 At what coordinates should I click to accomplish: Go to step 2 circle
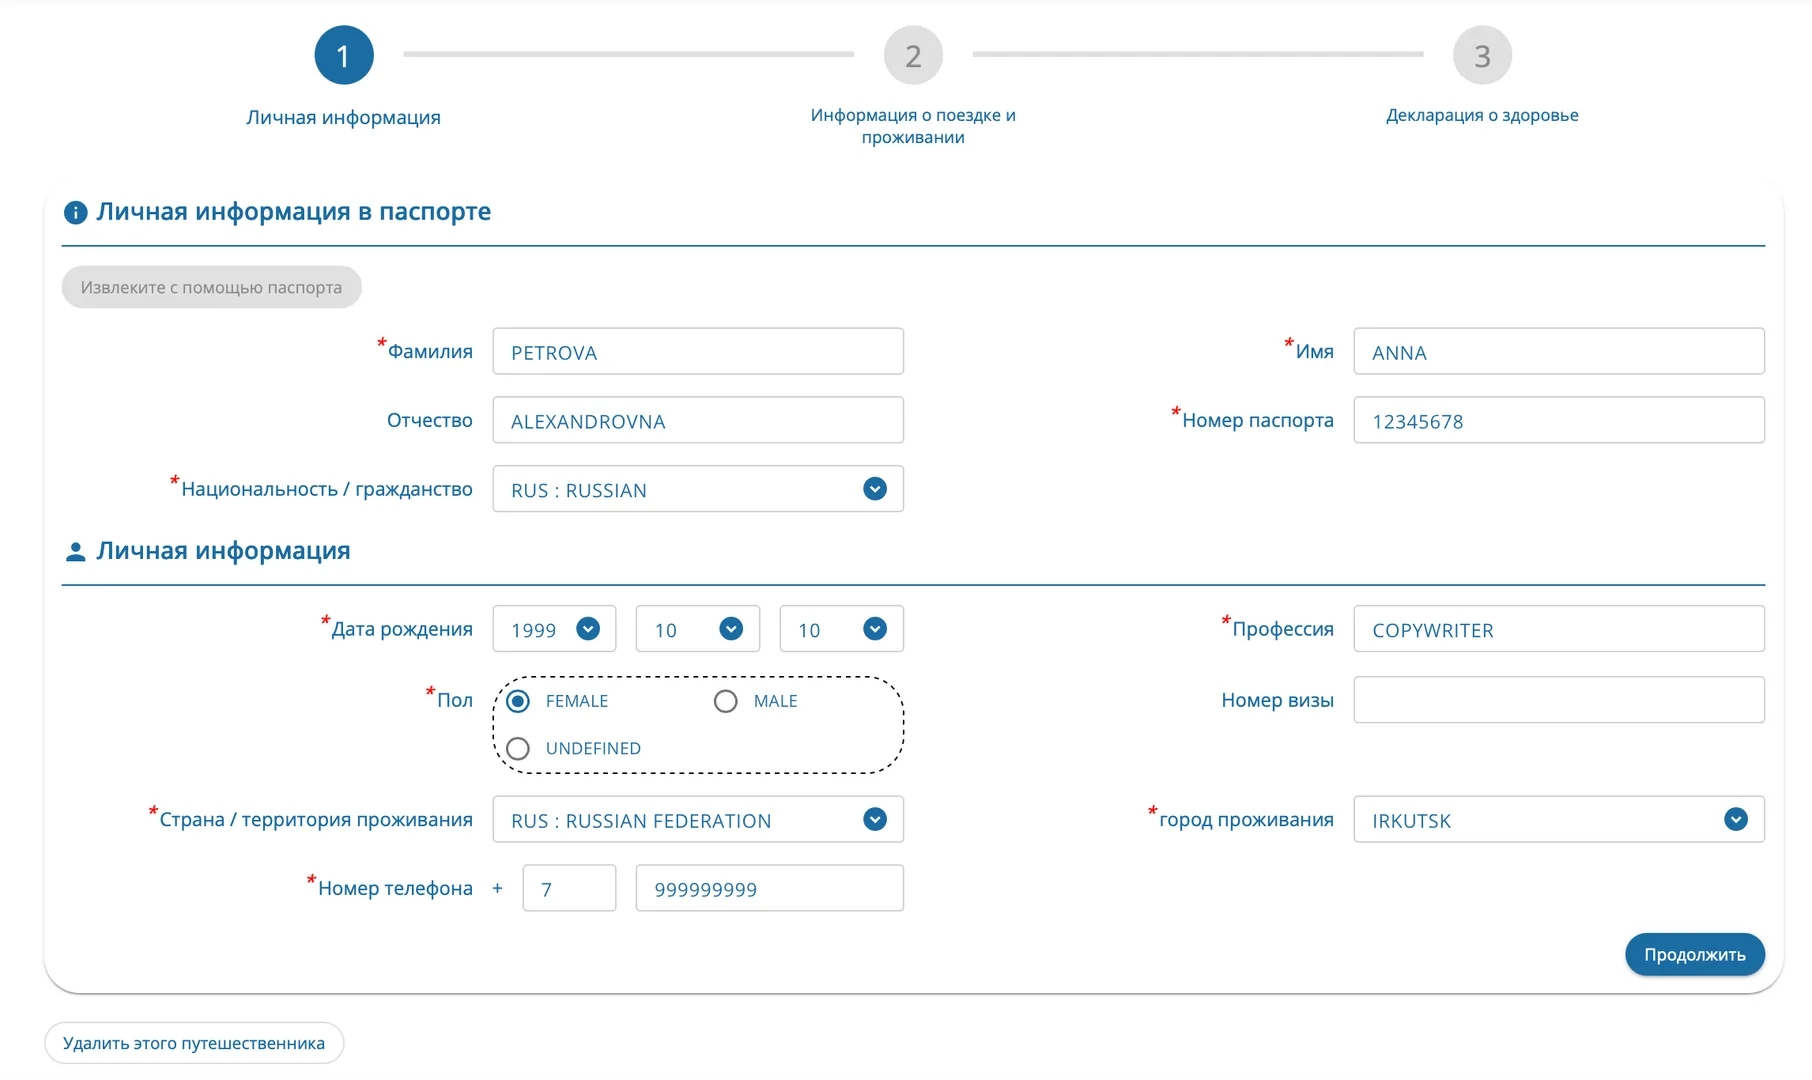(x=913, y=55)
